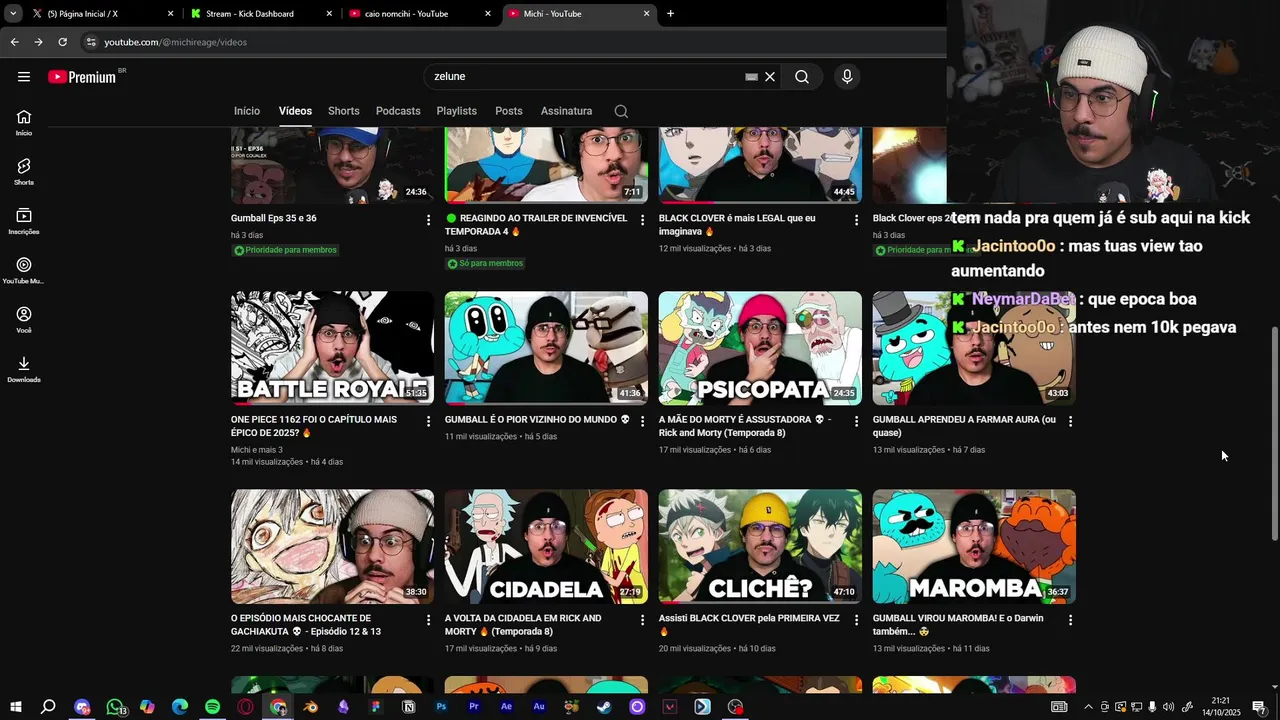
Task: Search within the channel using magnifier icon
Action: (x=621, y=111)
